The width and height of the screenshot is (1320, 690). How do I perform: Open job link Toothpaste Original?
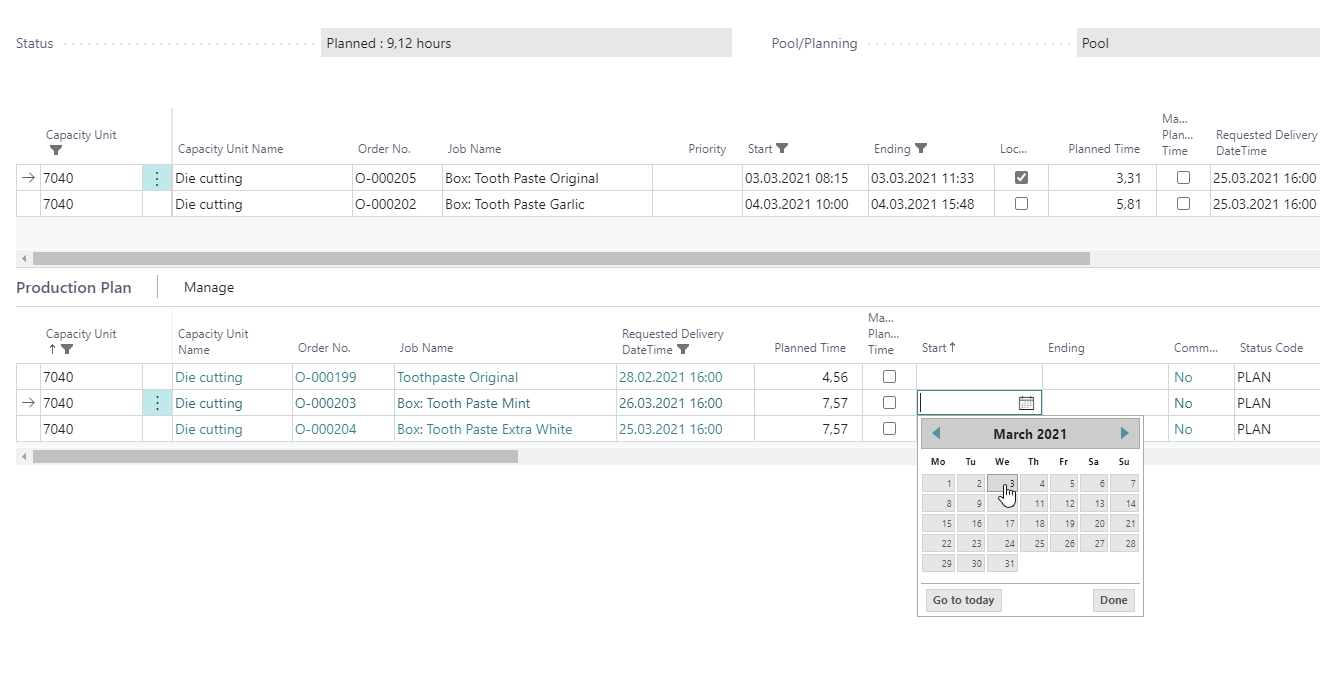(x=457, y=377)
